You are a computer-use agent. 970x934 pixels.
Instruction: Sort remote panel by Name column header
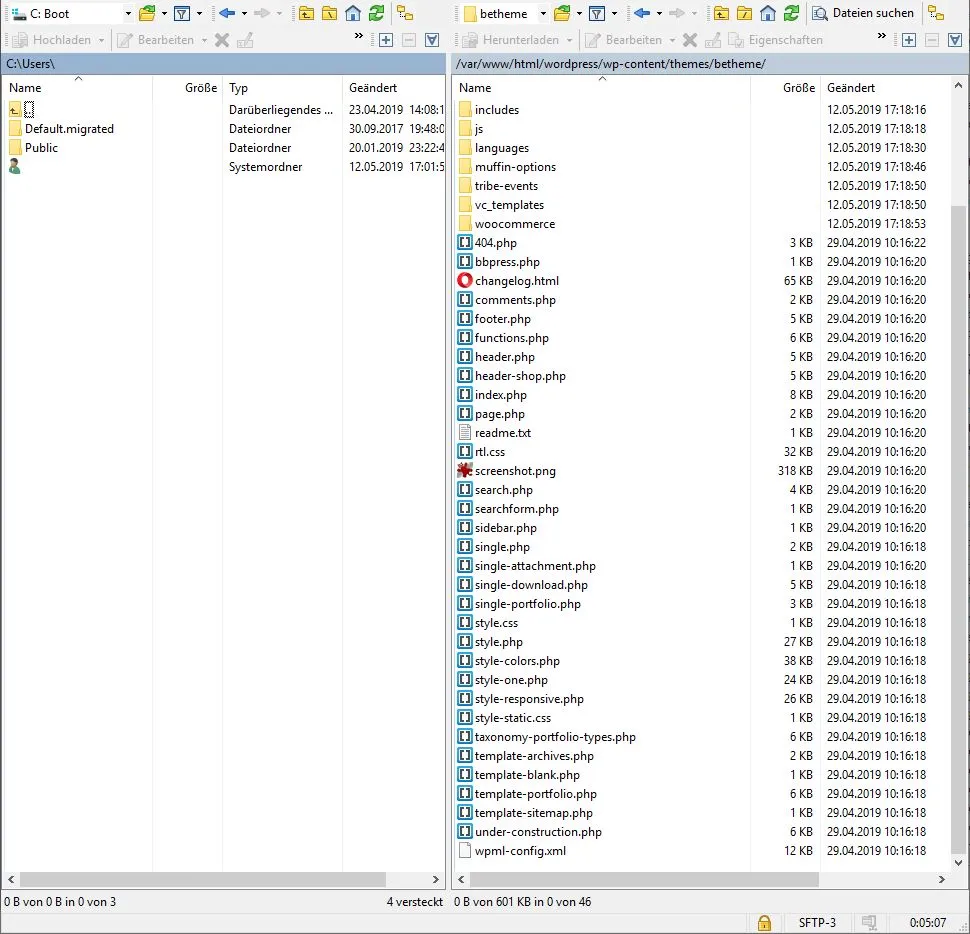click(x=601, y=88)
